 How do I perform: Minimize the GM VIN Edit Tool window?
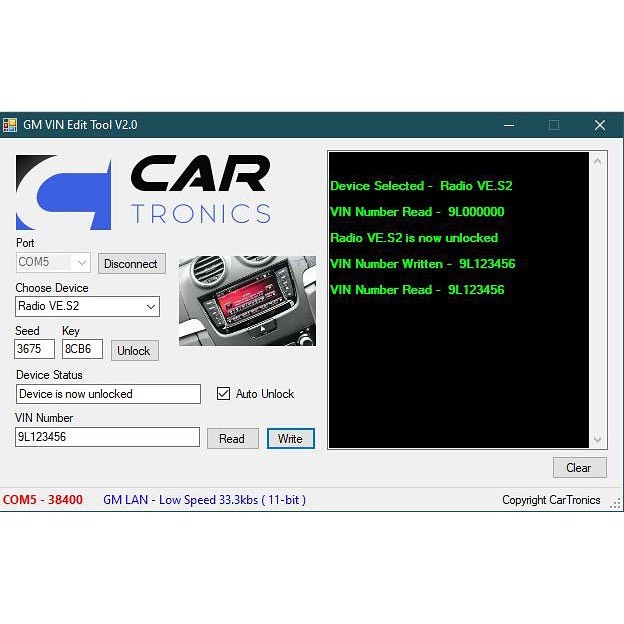tap(509, 125)
